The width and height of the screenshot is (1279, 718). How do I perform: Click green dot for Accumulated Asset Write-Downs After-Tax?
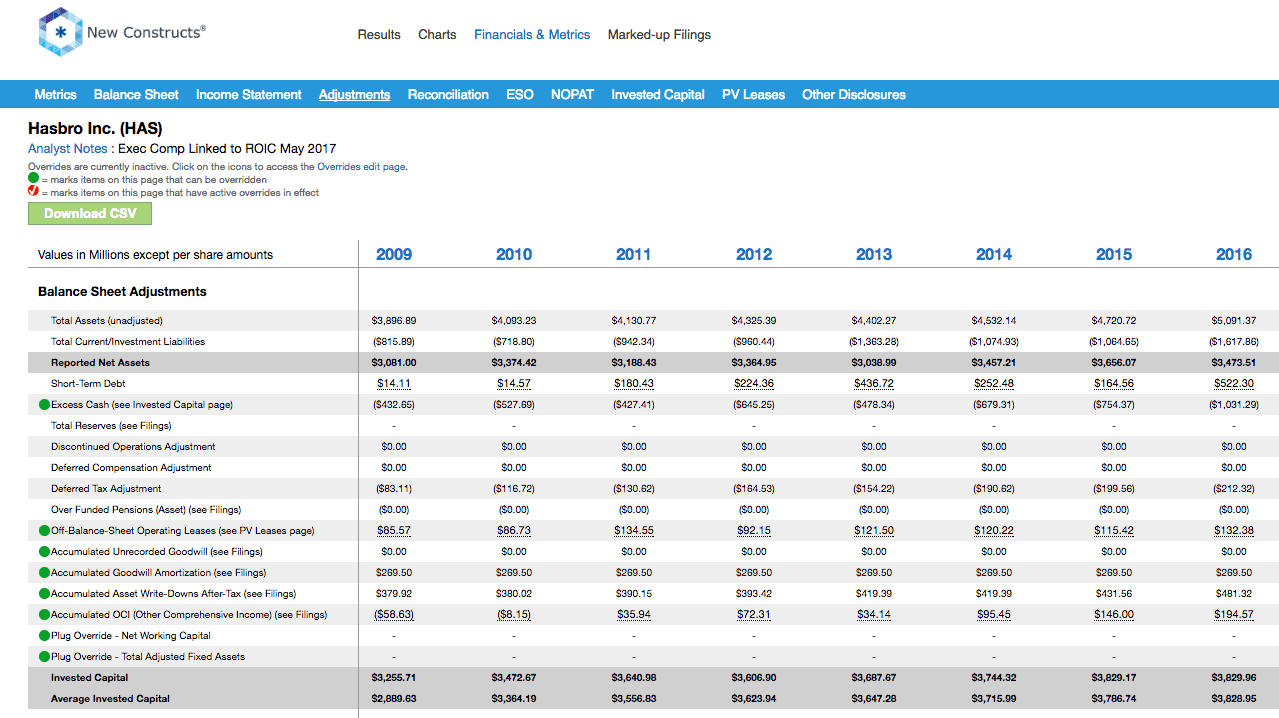(44, 594)
